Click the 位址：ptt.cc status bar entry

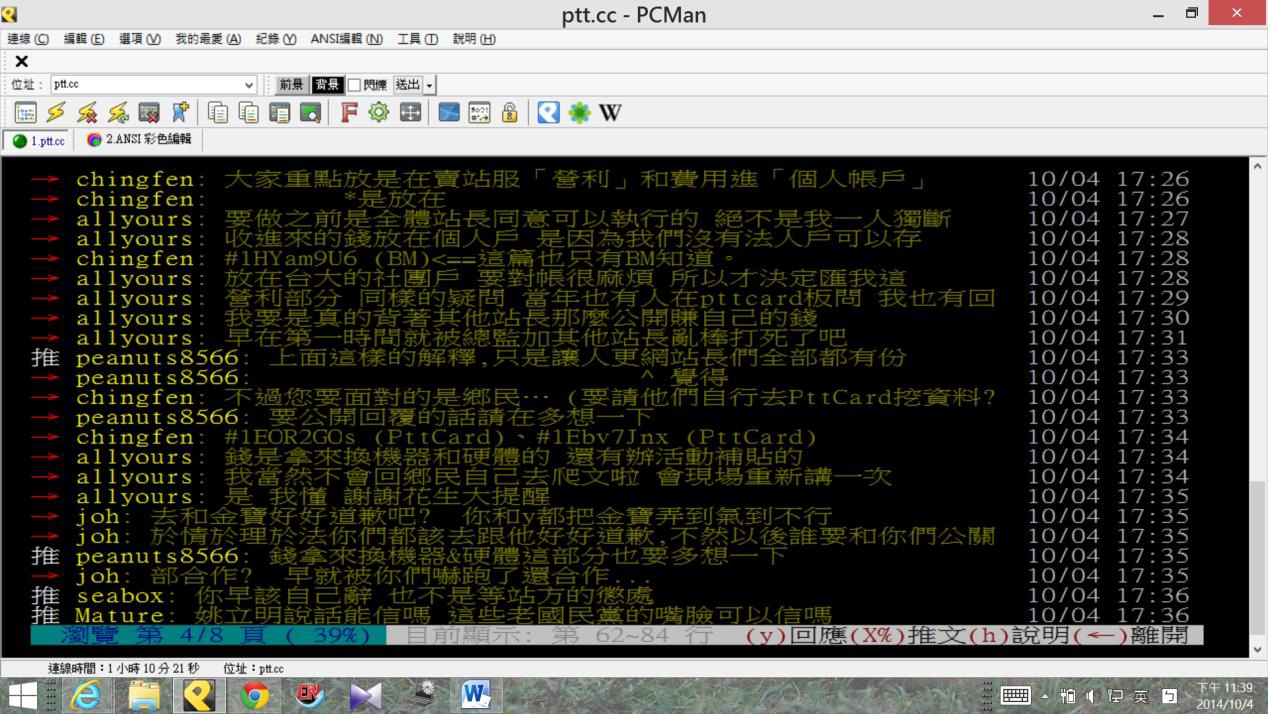pos(253,668)
